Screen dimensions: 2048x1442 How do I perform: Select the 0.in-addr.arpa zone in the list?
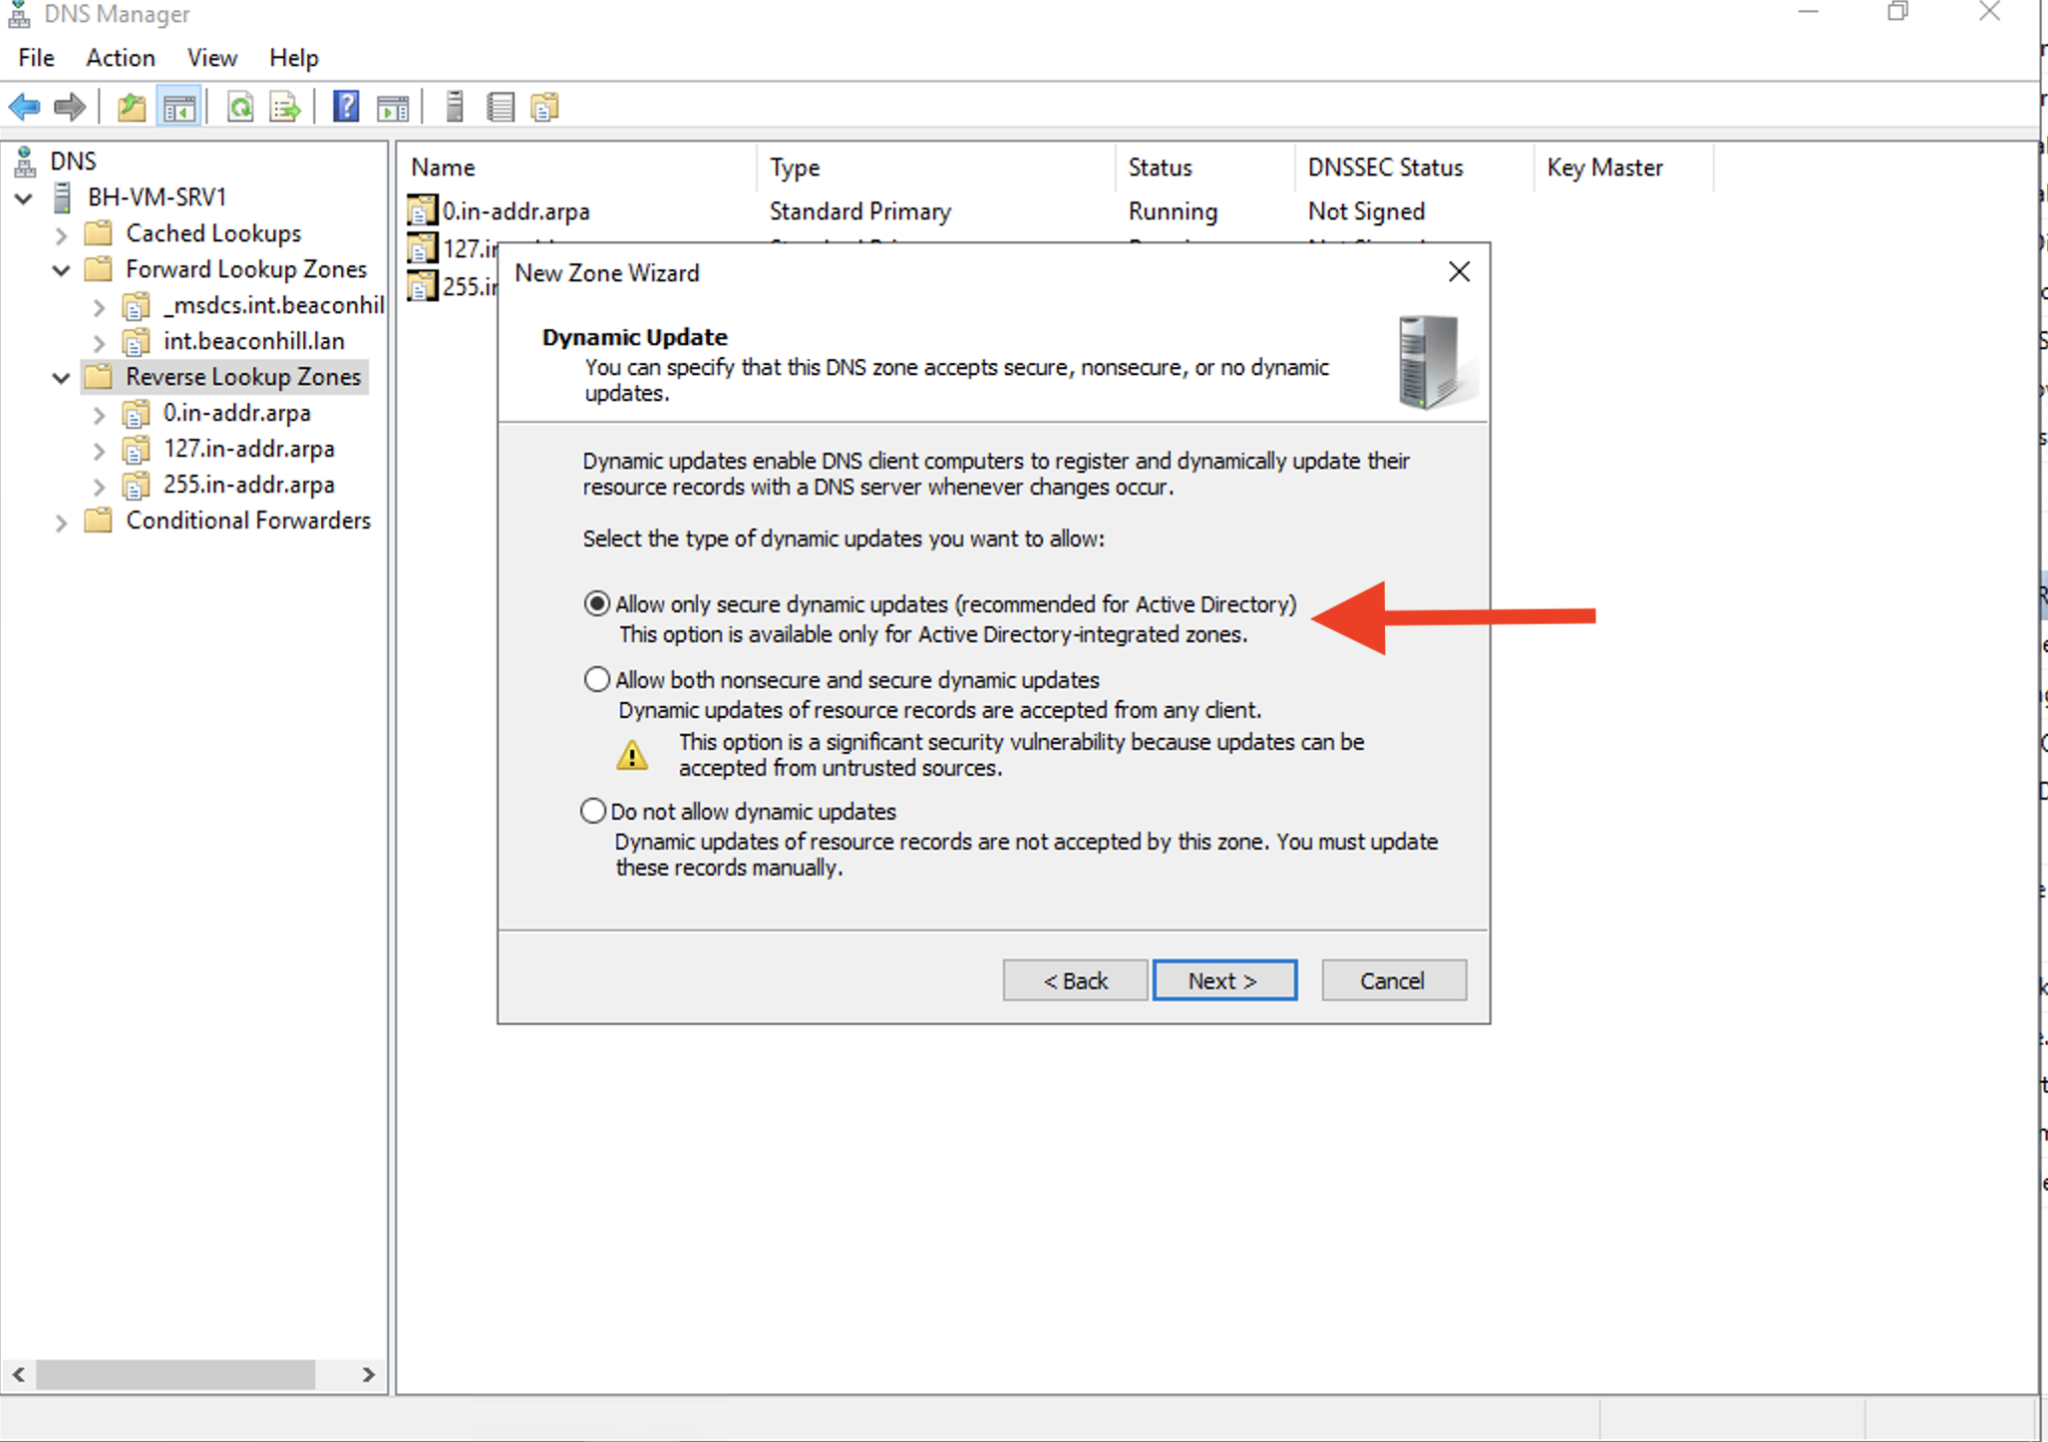pos(516,211)
